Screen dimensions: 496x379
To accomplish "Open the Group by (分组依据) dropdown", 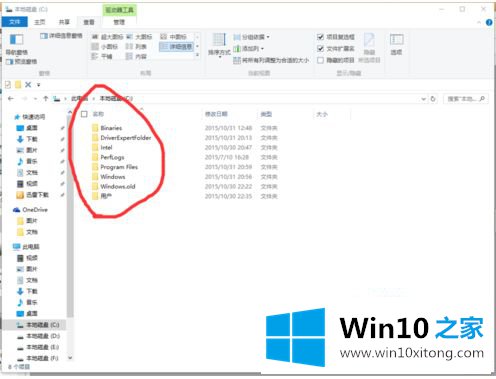I will coord(252,37).
